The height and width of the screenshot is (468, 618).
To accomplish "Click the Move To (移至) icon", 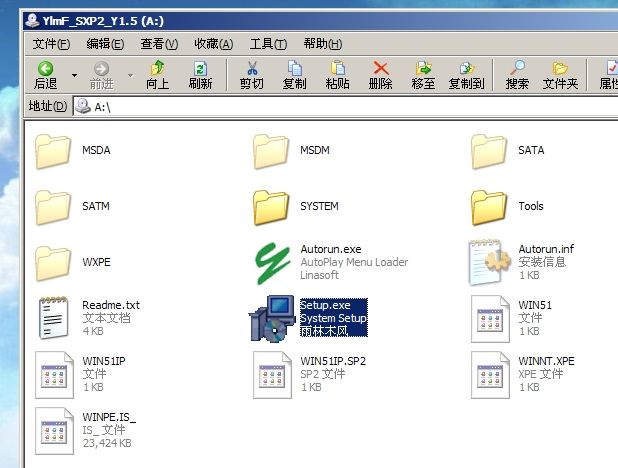I will (423, 68).
